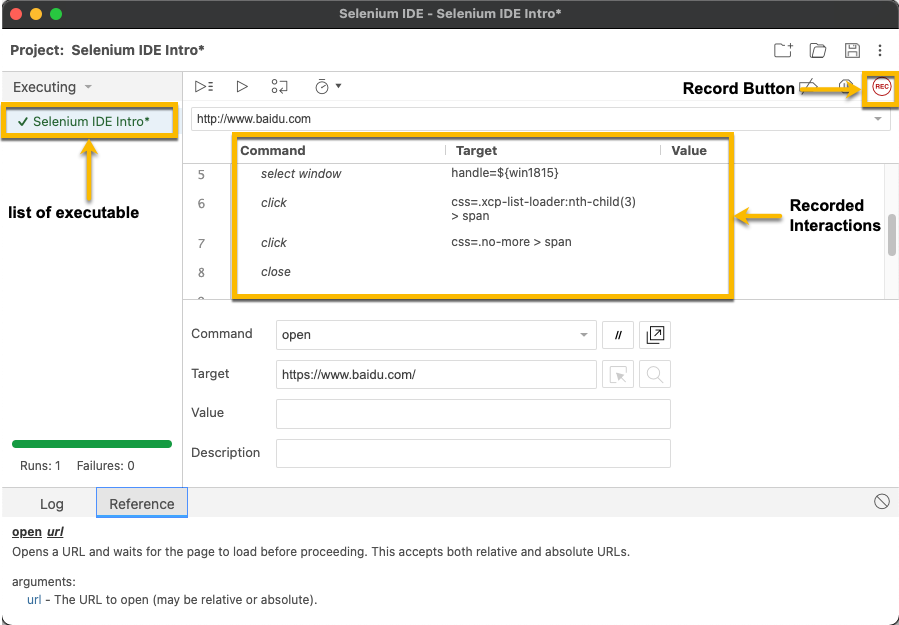Toggle comment on command with // button
899x625 pixels.
point(617,335)
